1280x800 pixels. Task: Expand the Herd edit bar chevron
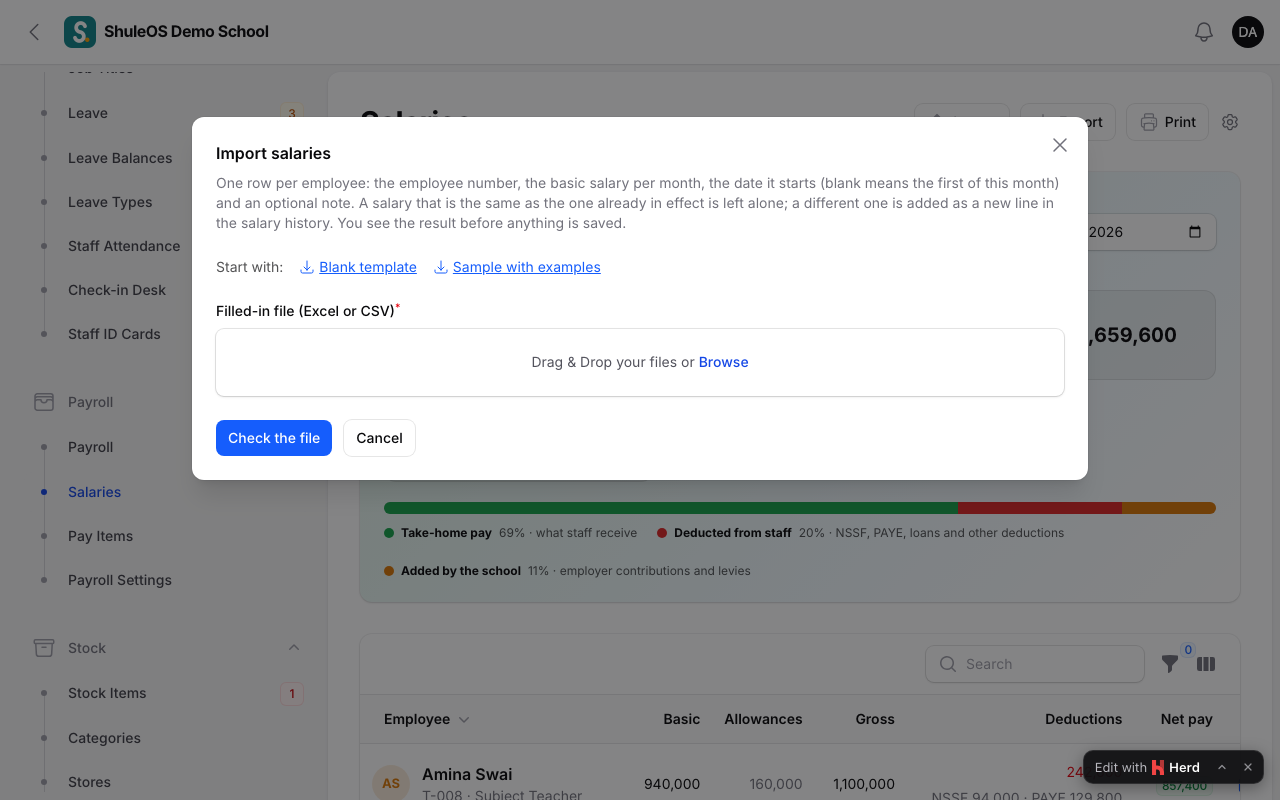coord(1222,767)
